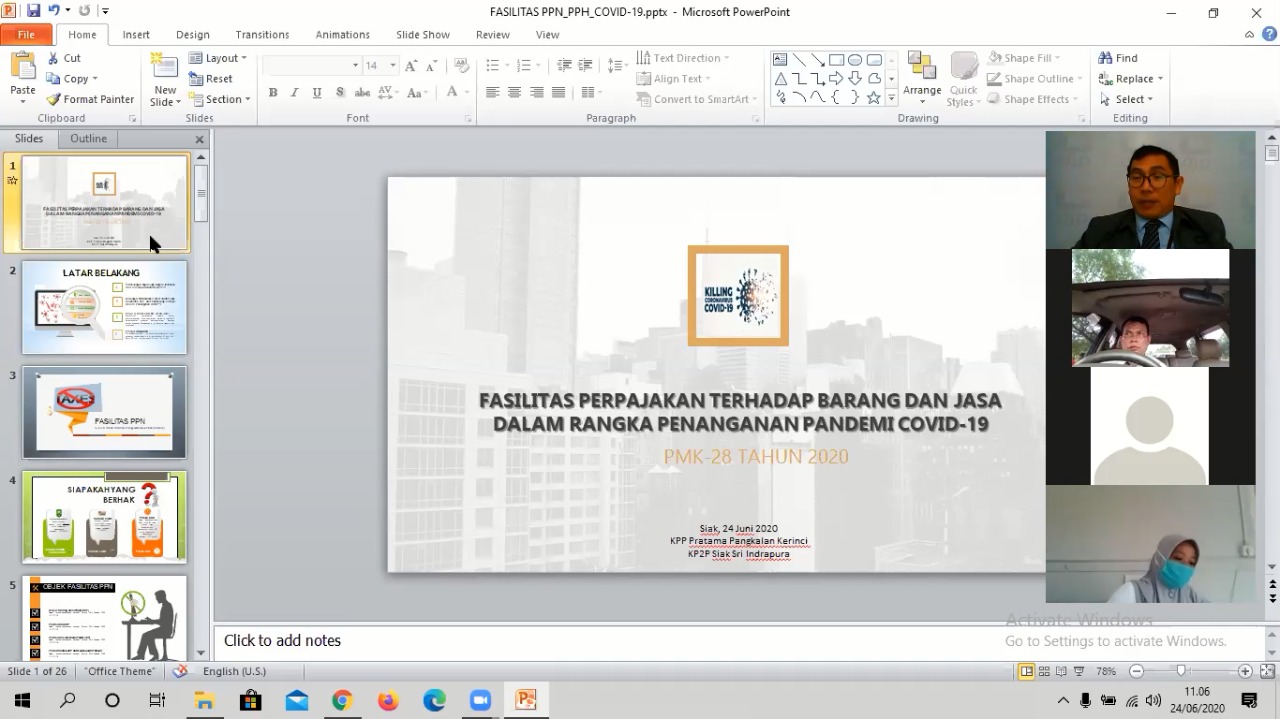The width and height of the screenshot is (1280, 719).
Task: Click the Cut scissors icon
Action: click(54, 58)
